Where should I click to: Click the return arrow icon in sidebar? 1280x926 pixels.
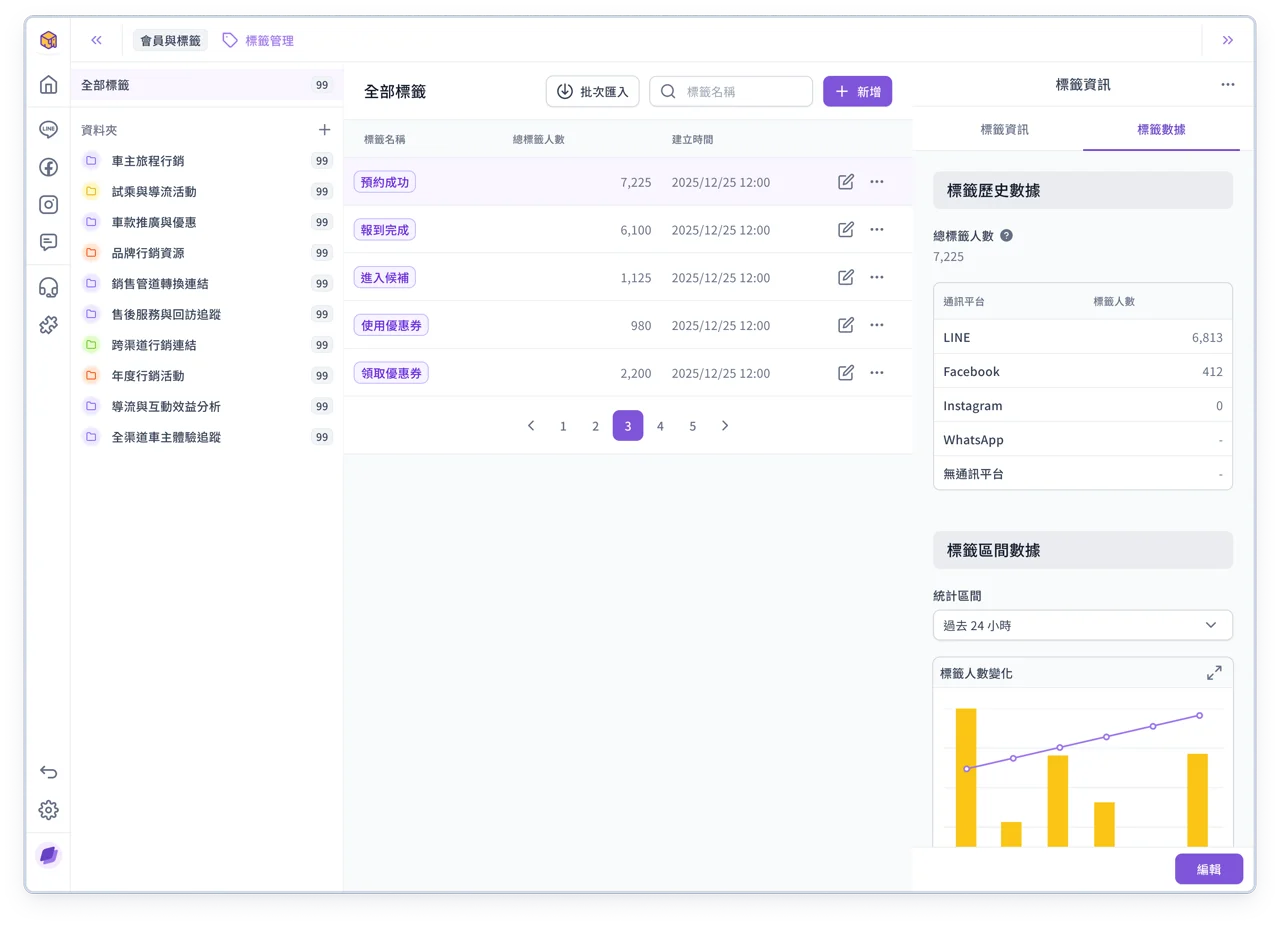48,772
